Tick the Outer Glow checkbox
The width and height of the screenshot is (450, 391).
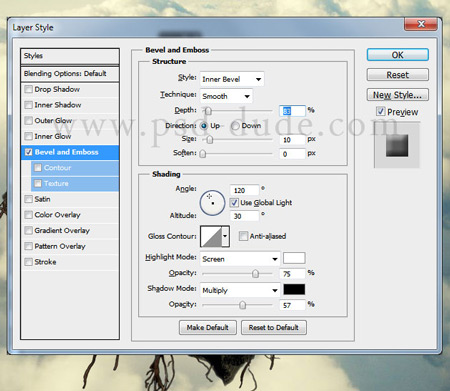(x=29, y=121)
